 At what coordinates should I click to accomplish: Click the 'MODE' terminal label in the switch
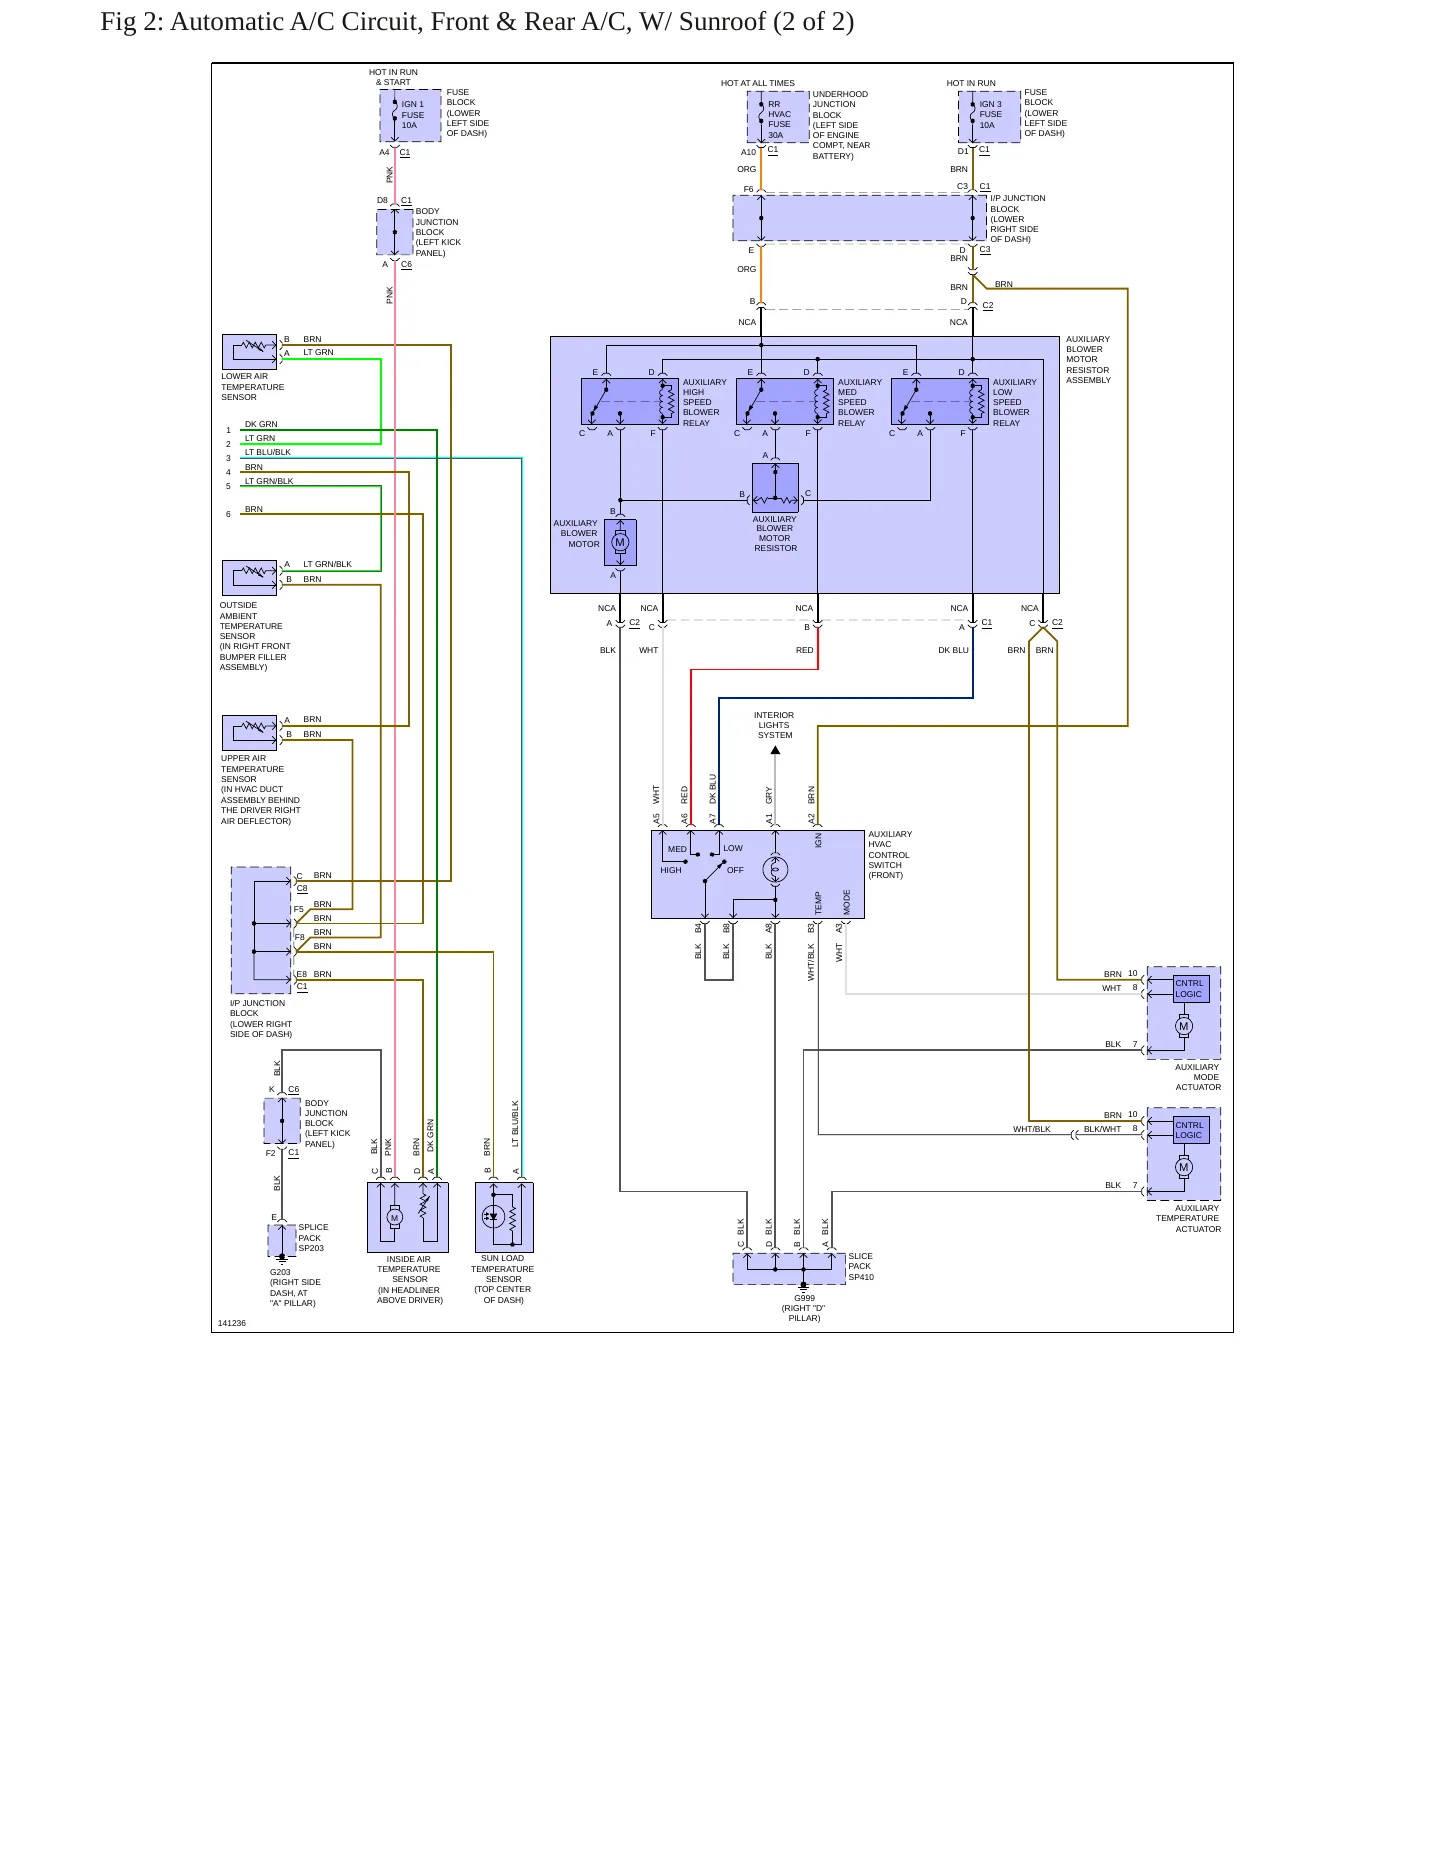(846, 902)
